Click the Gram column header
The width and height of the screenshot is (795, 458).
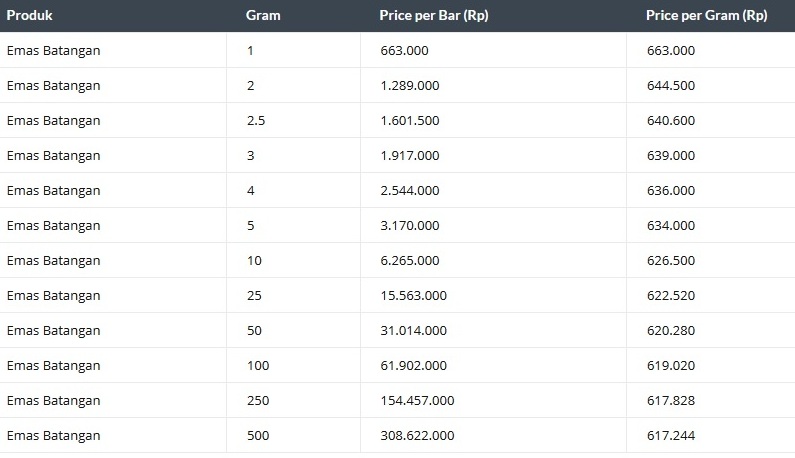point(263,15)
